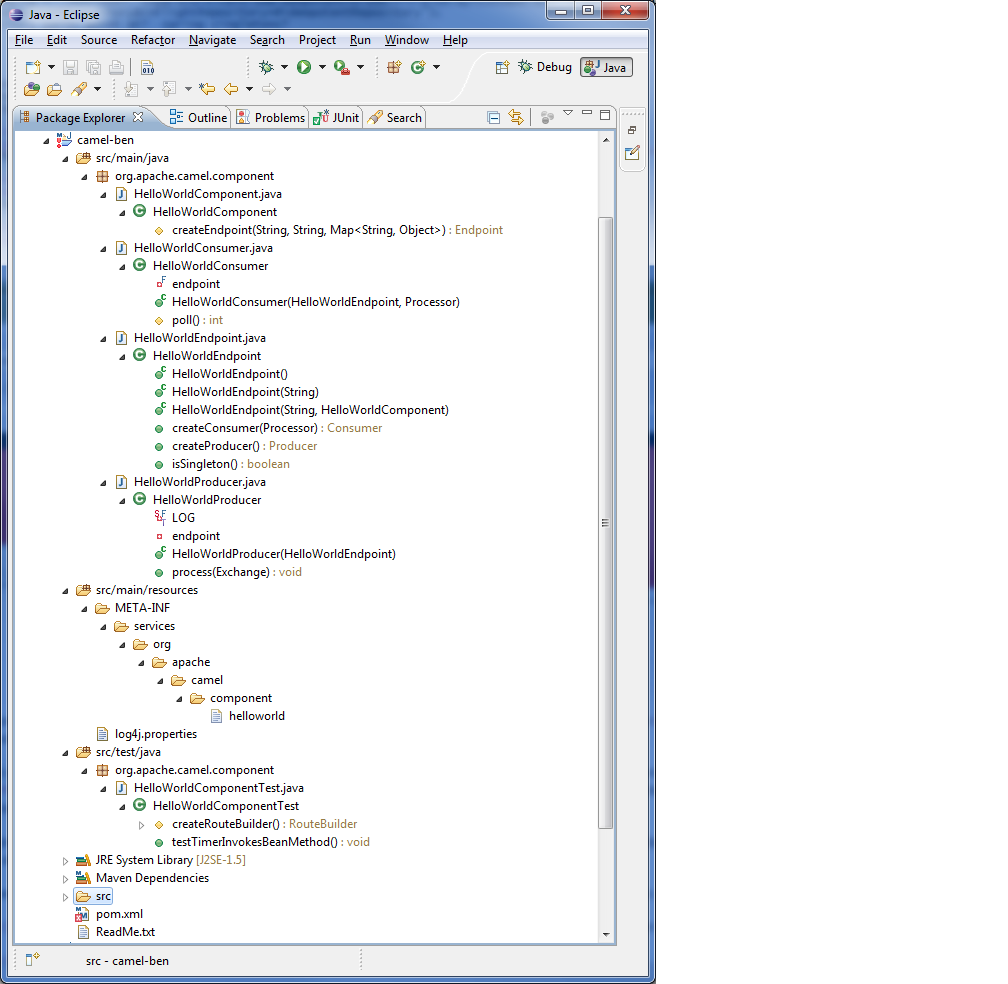Open the File menu
This screenshot has width=1008, height=984.
click(24, 40)
